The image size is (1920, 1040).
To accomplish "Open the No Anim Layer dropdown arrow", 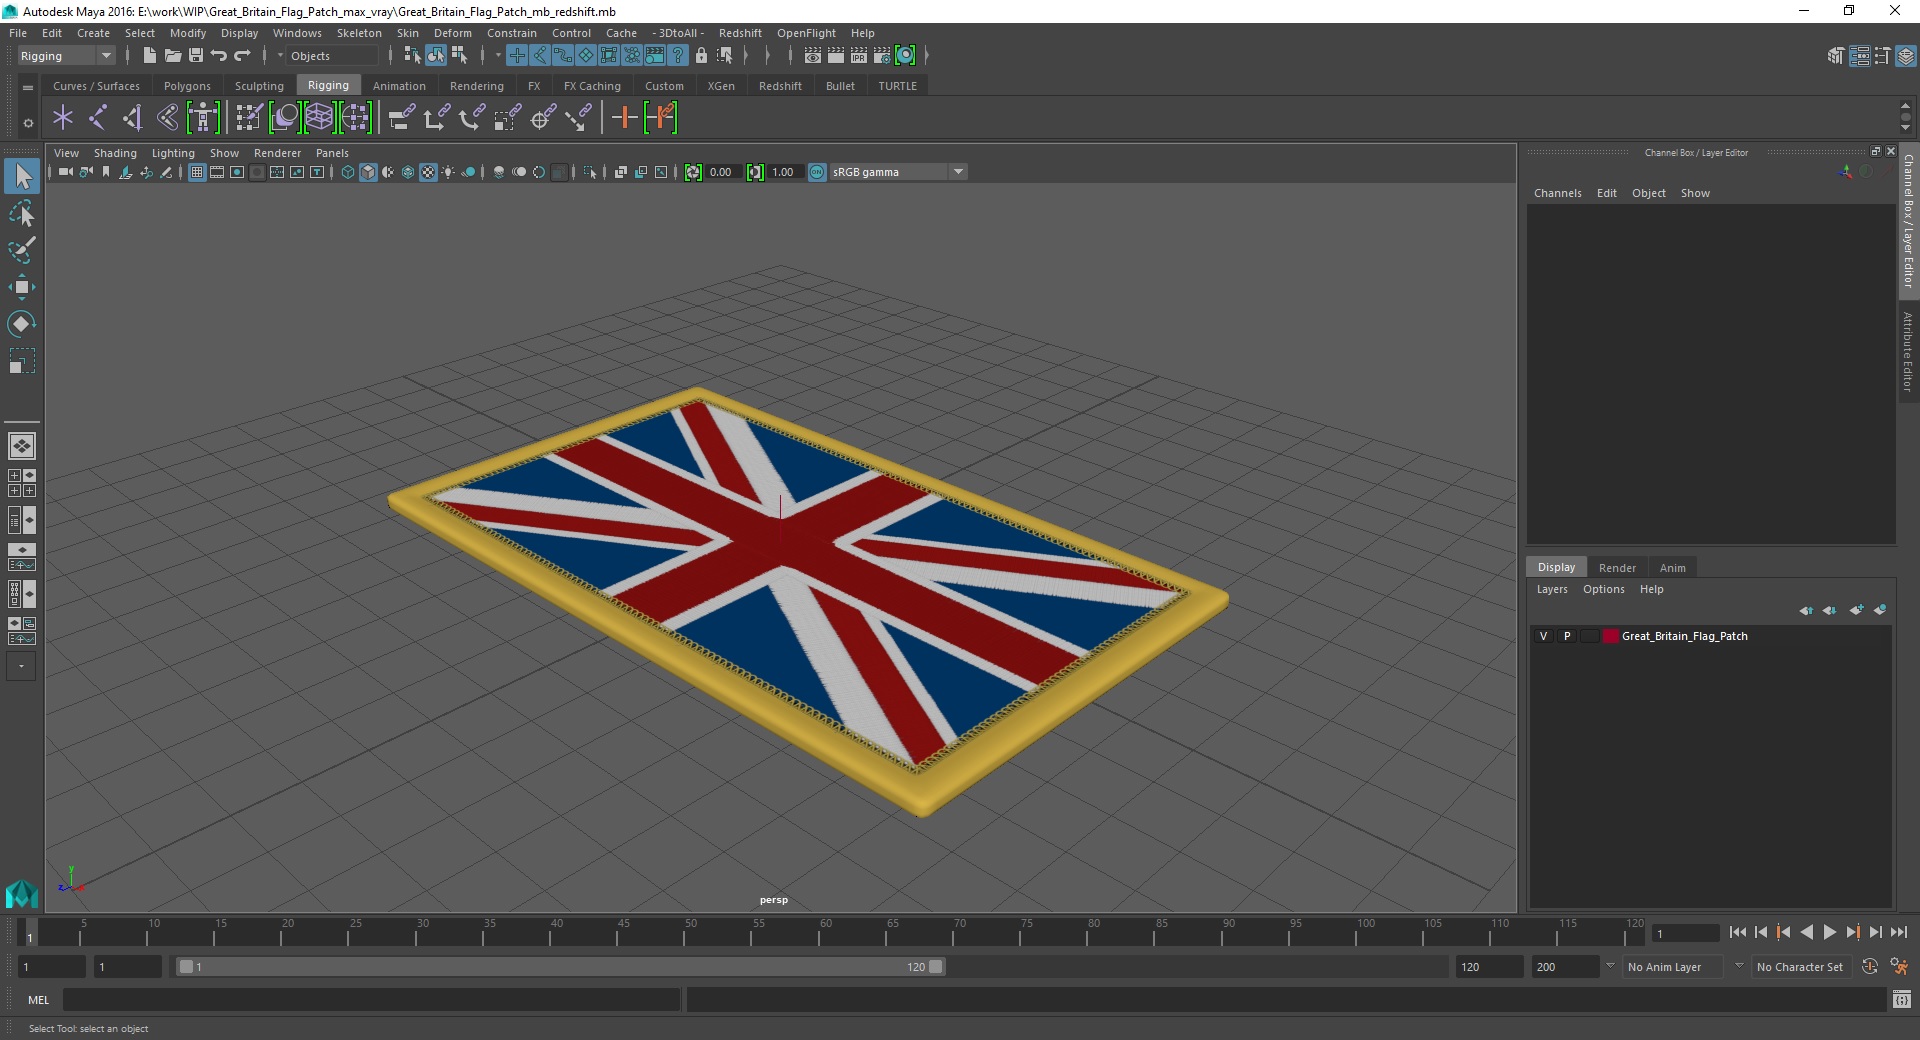I will pyautogui.click(x=1610, y=966).
